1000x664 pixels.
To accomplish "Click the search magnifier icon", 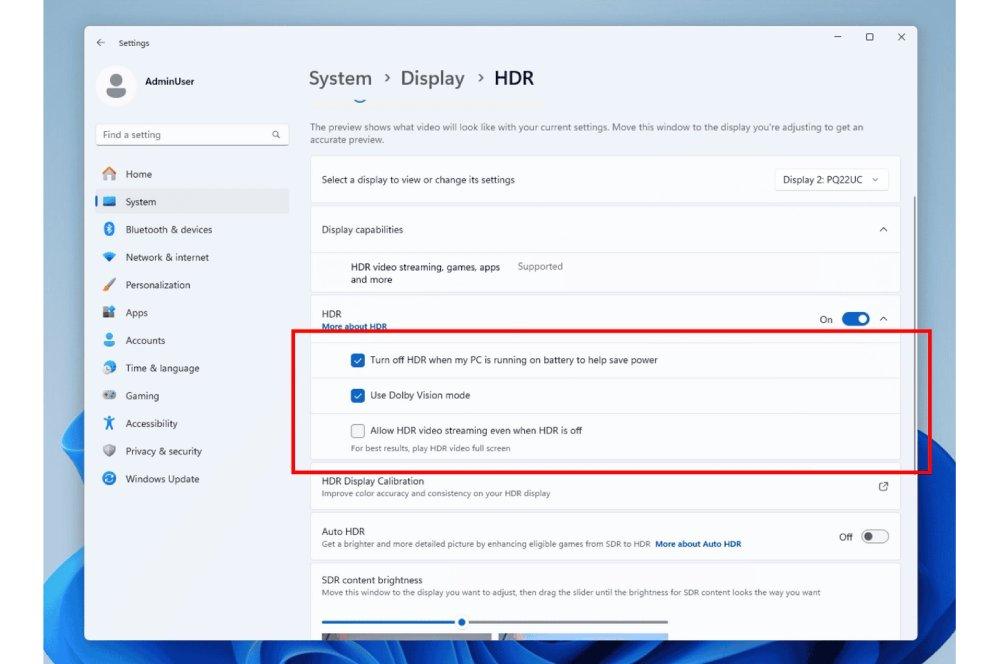I will (x=276, y=135).
